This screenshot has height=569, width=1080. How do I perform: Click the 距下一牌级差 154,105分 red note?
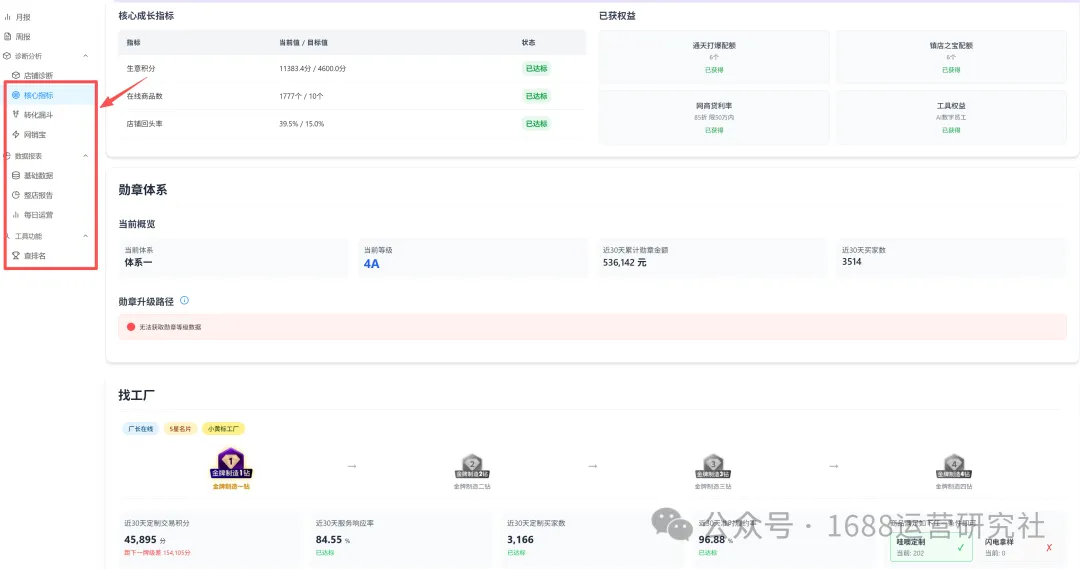point(157,552)
